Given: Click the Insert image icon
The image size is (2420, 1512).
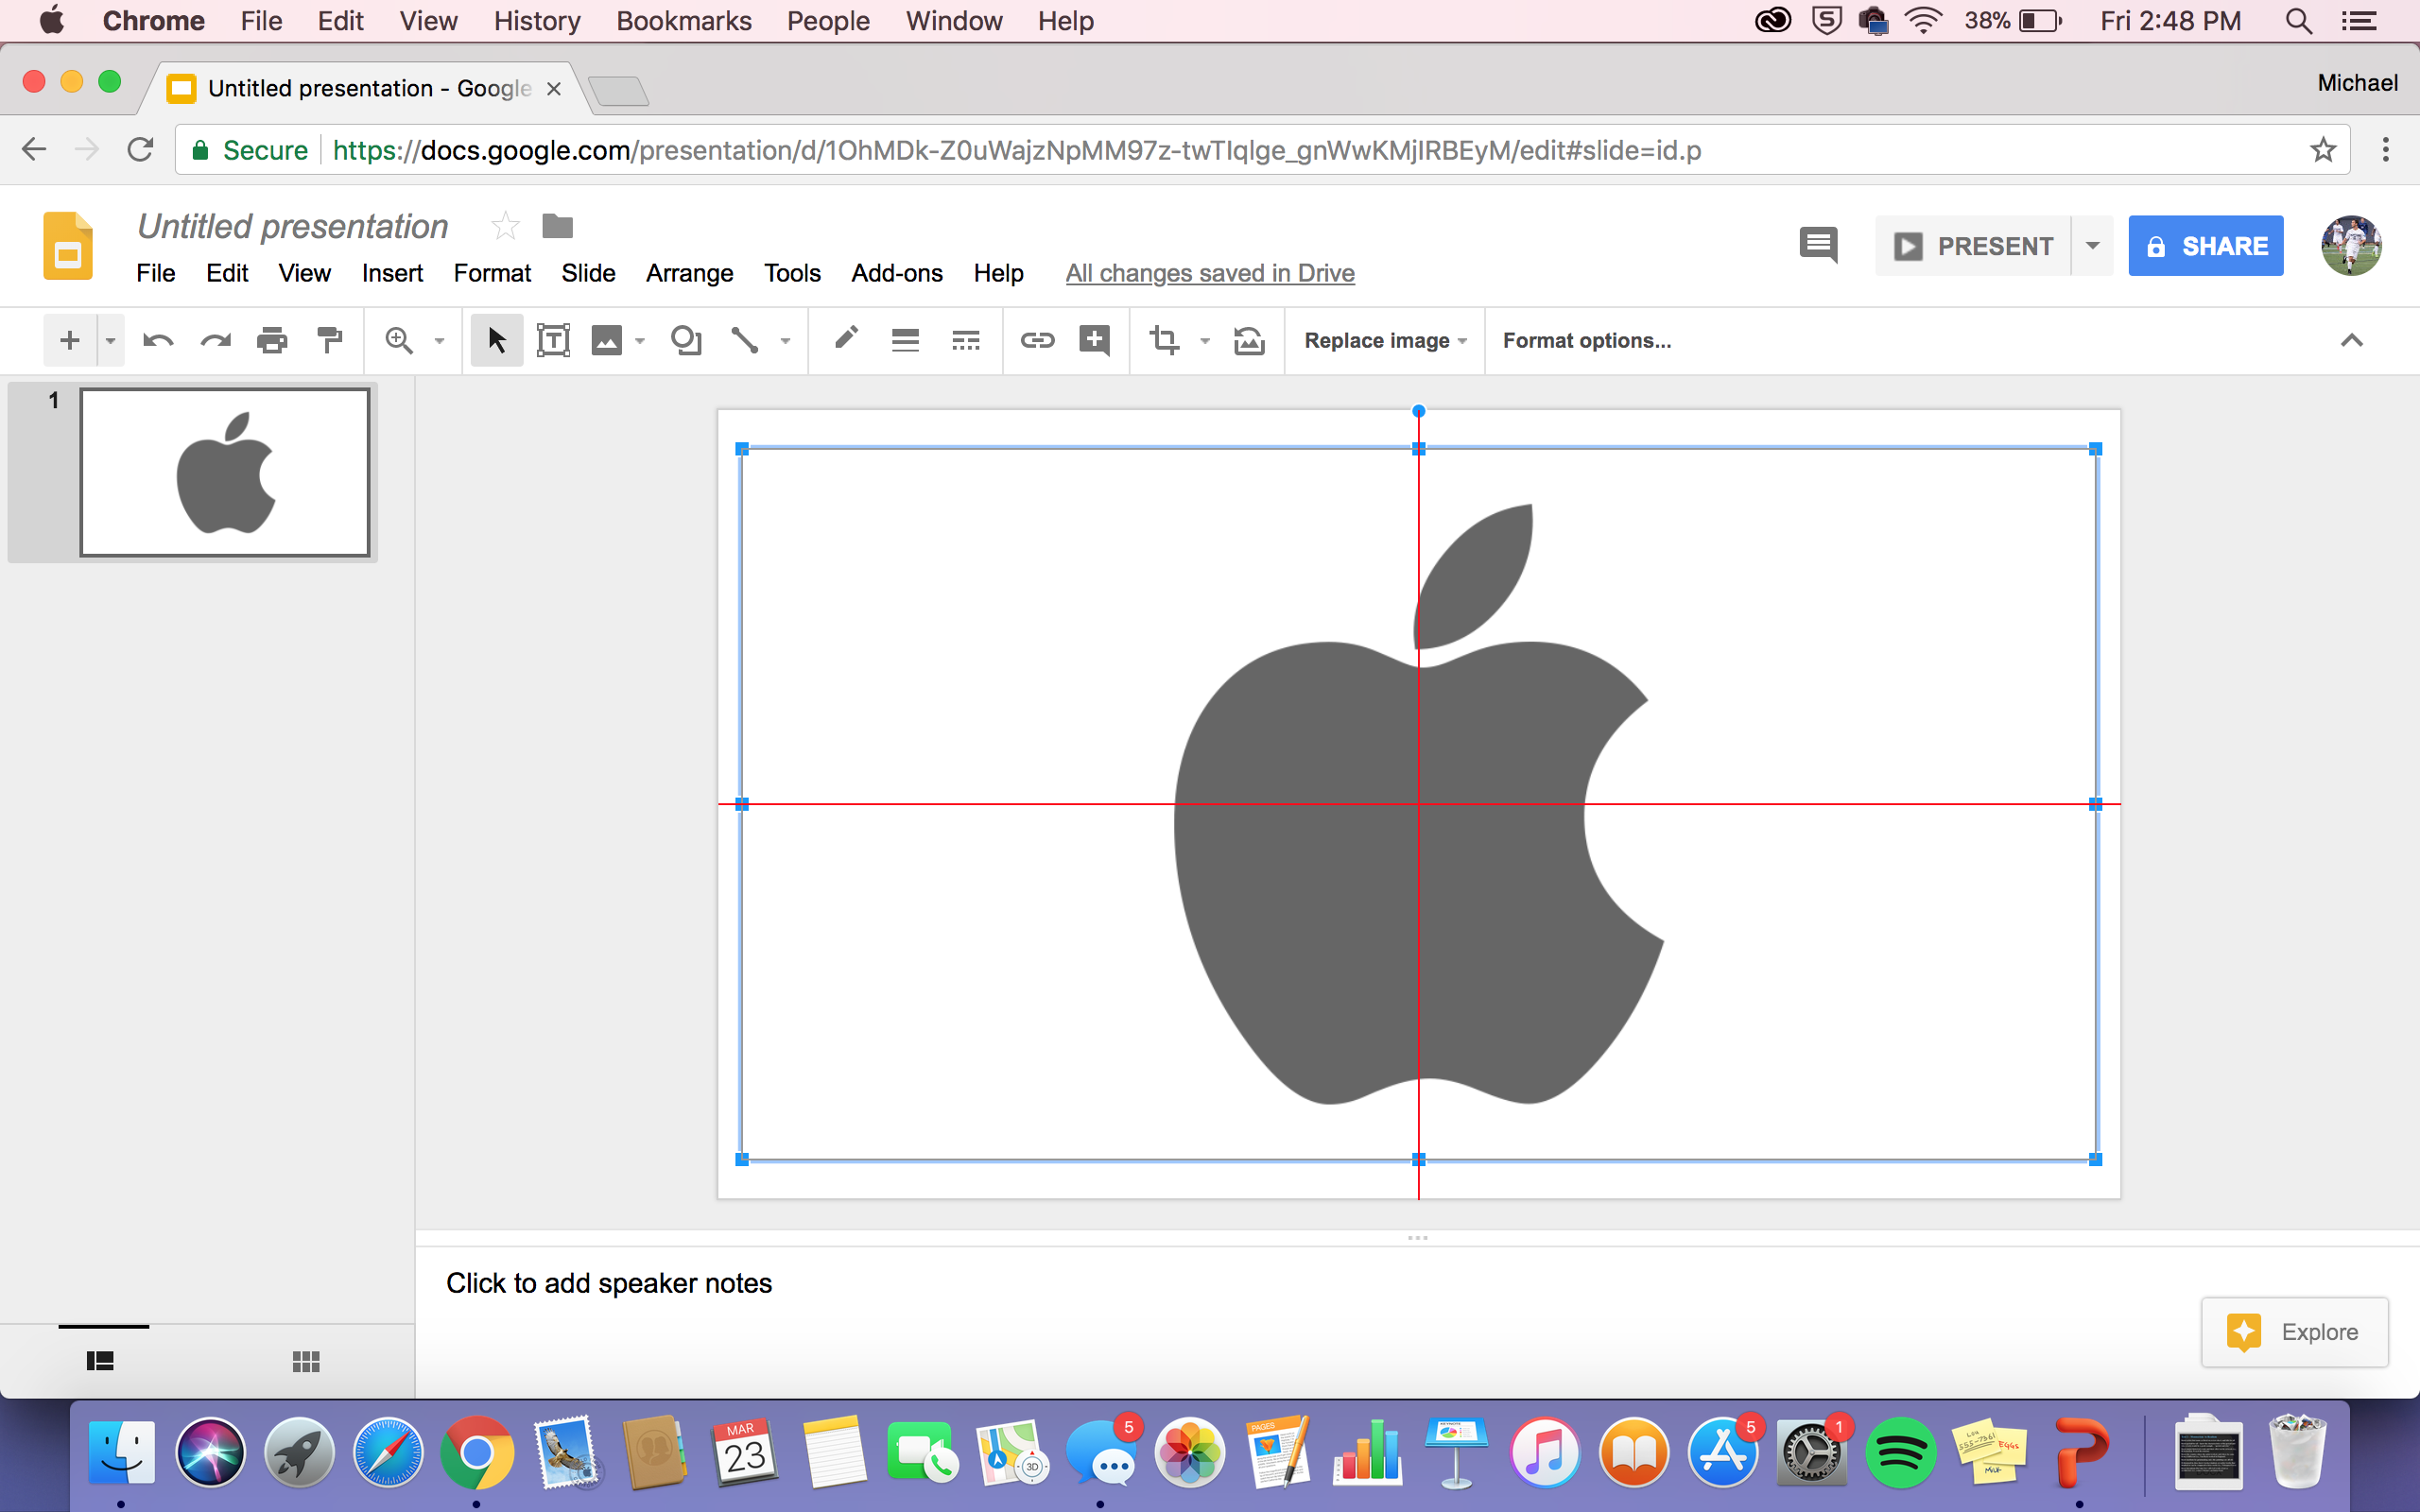Looking at the screenshot, I should (607, 341).
